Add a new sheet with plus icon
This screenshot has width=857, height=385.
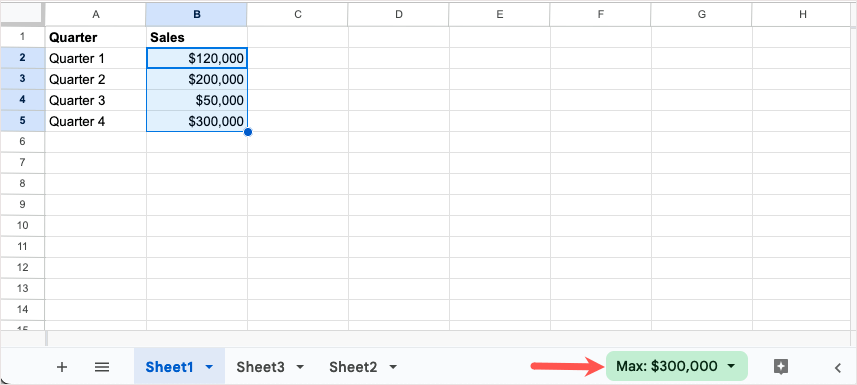click(x=62, y=367)
